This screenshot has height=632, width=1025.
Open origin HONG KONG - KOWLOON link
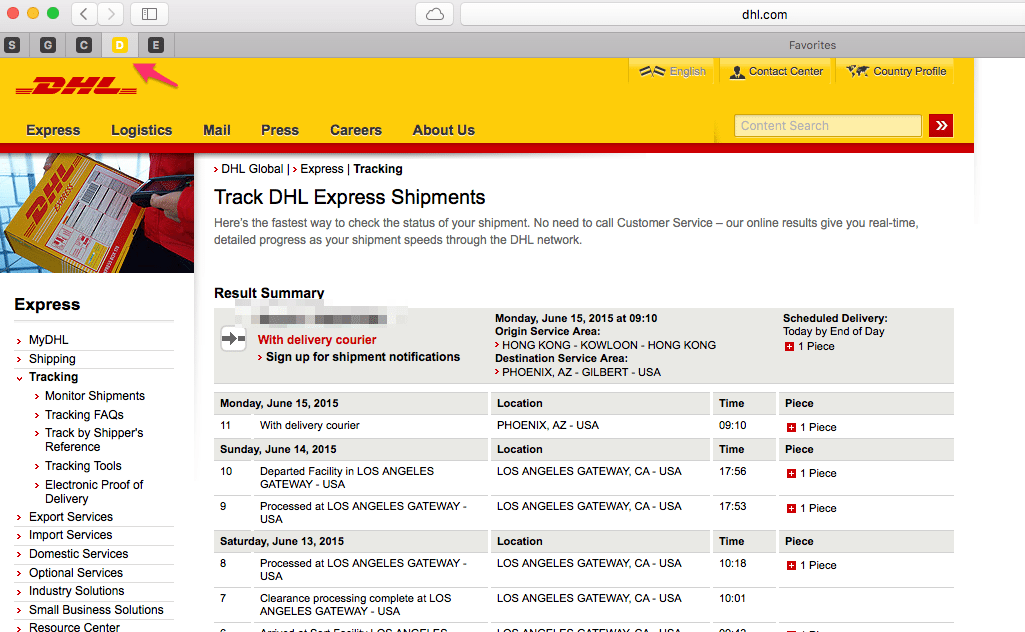point(609,345)
